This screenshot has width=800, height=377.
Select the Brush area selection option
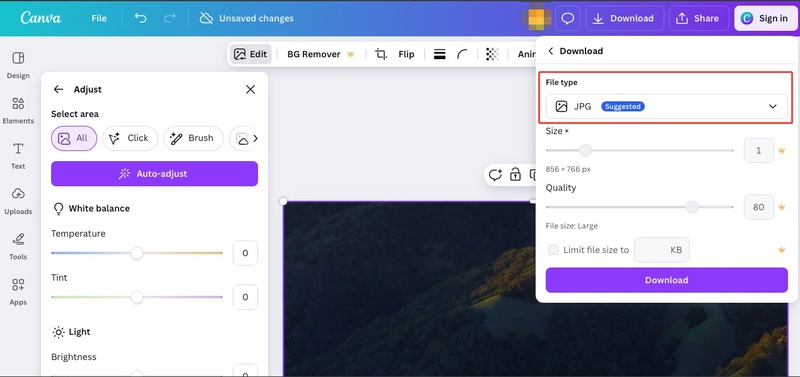click(193, 138)
